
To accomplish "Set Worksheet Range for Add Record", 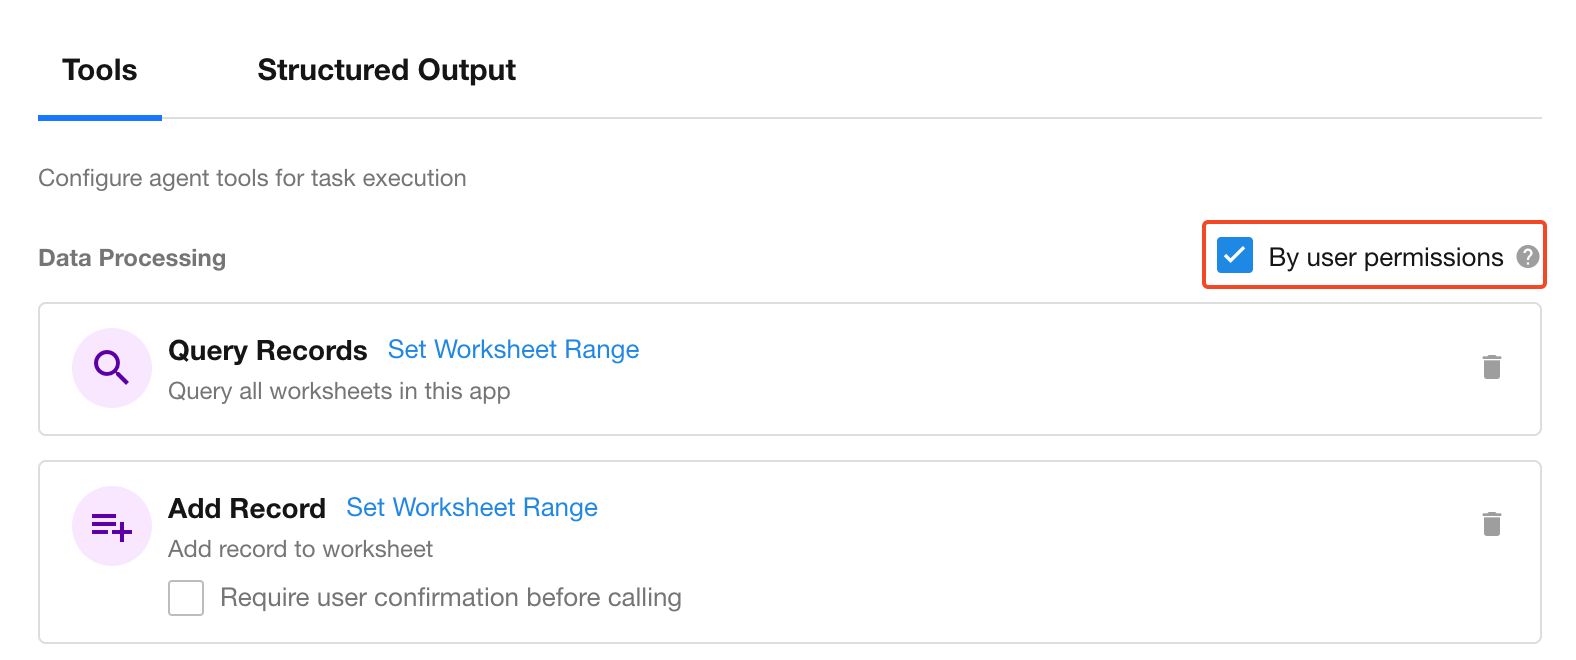I will (x=471, y=507).
